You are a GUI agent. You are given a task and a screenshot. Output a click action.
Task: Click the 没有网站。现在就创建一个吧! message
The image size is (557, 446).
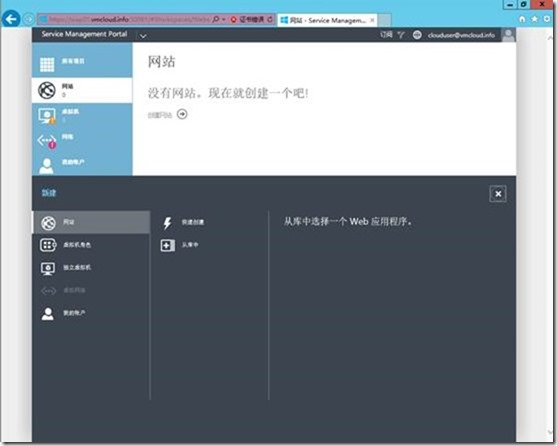(228, 93)
